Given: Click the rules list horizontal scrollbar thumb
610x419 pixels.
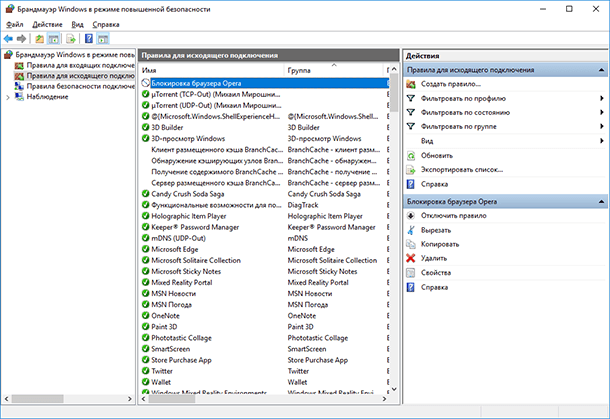Looking at the screenshot, I should click(172, 399).
